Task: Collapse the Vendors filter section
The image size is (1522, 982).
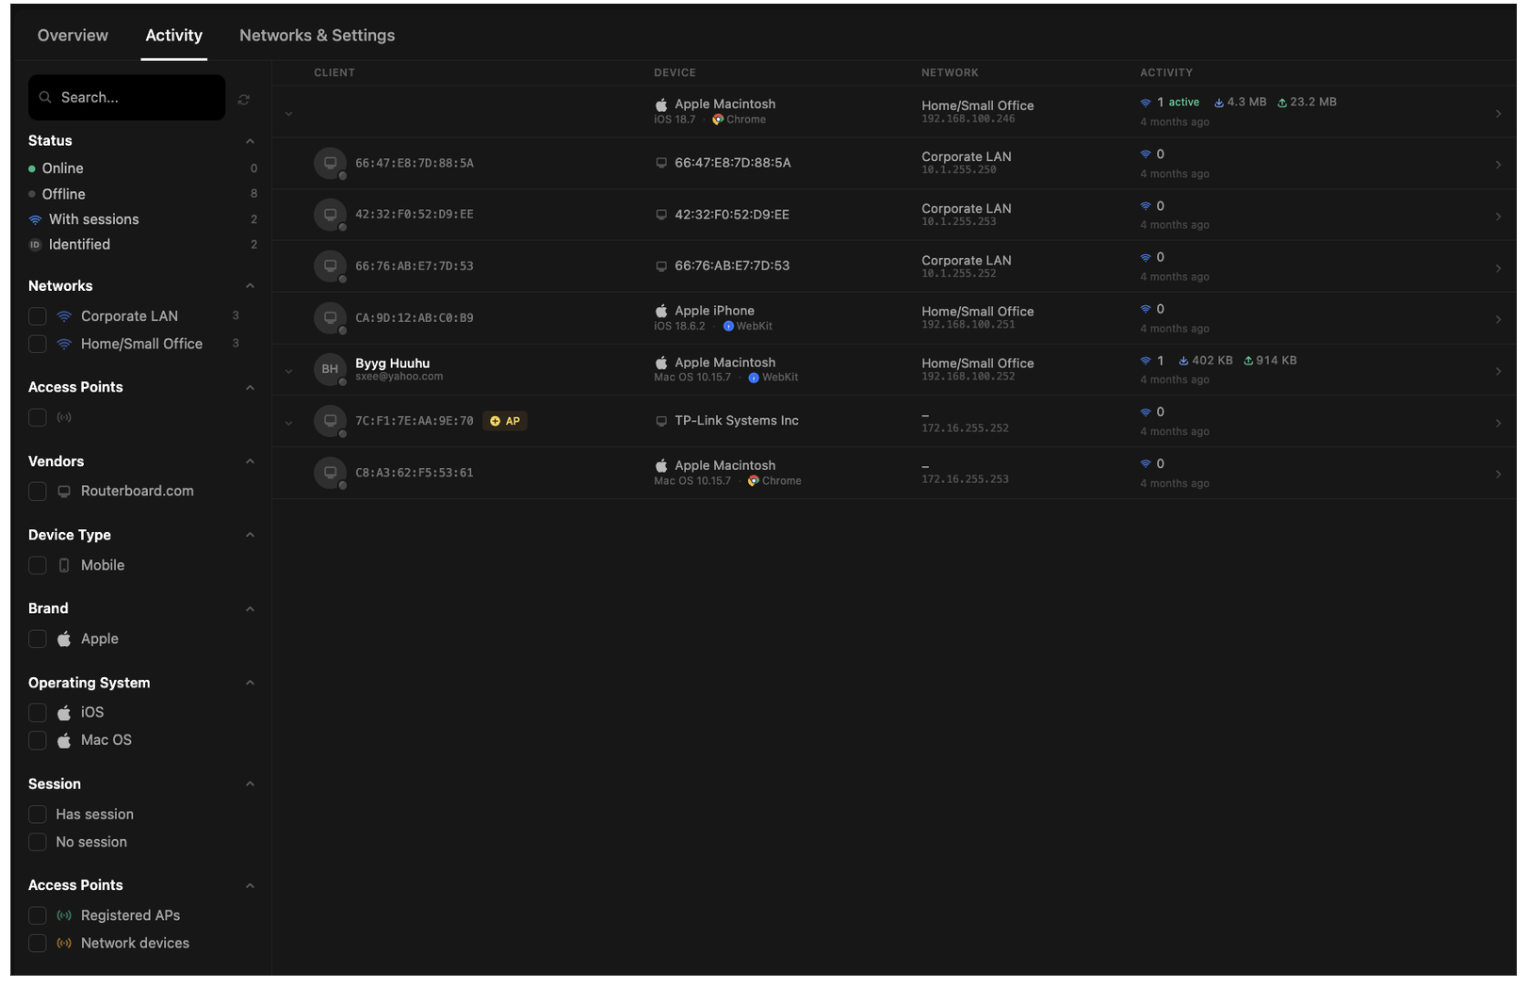Action: pos(250,461)
